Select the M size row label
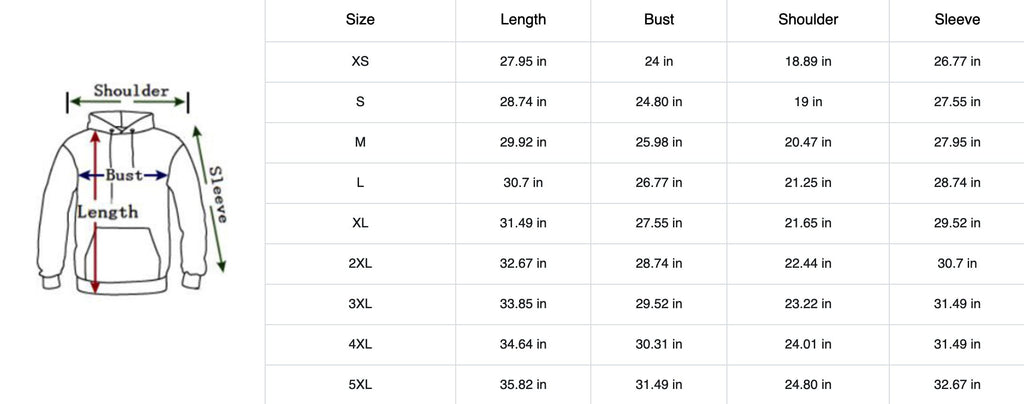Viewport: 1024px width, 404px height. (360, 142)
